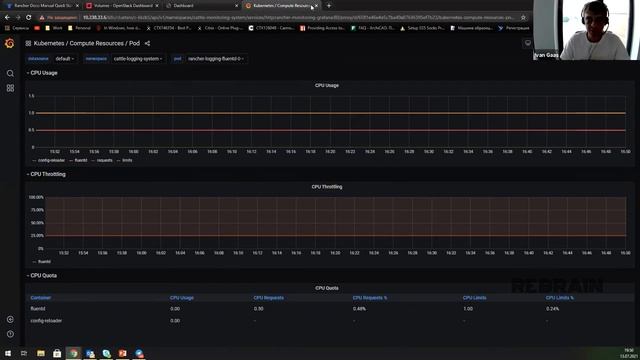Open the Personal bookmark folder

pos(79,28)
